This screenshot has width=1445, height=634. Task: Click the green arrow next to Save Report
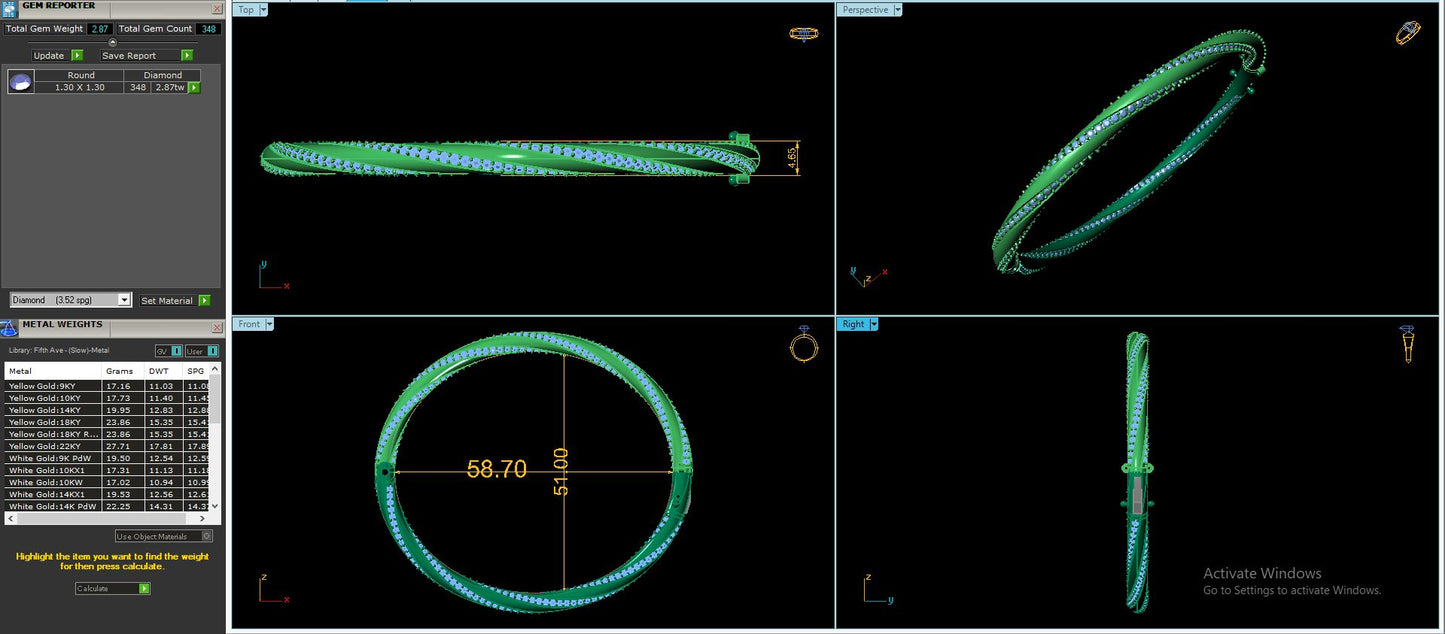(187, 56)
